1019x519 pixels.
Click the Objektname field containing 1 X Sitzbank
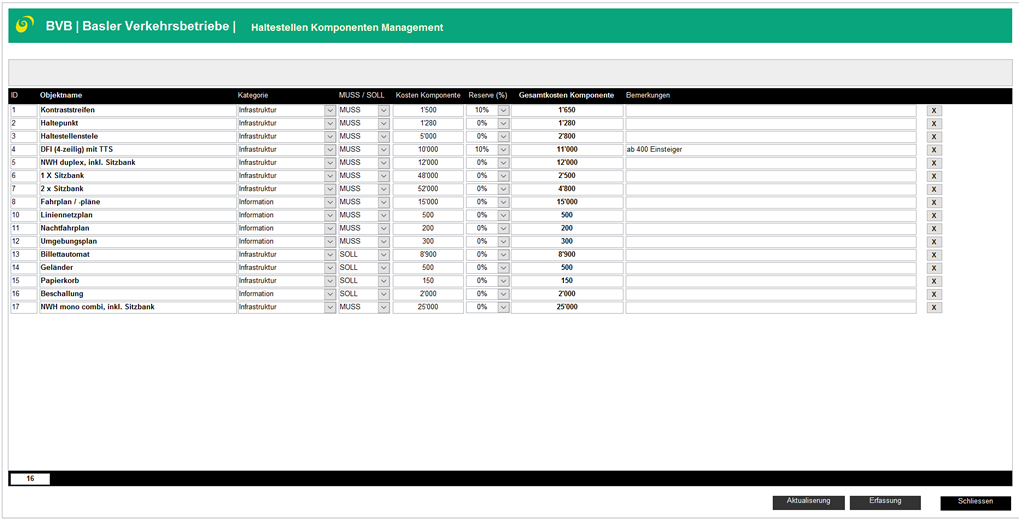pyautogui.click(x=136, y=176)
